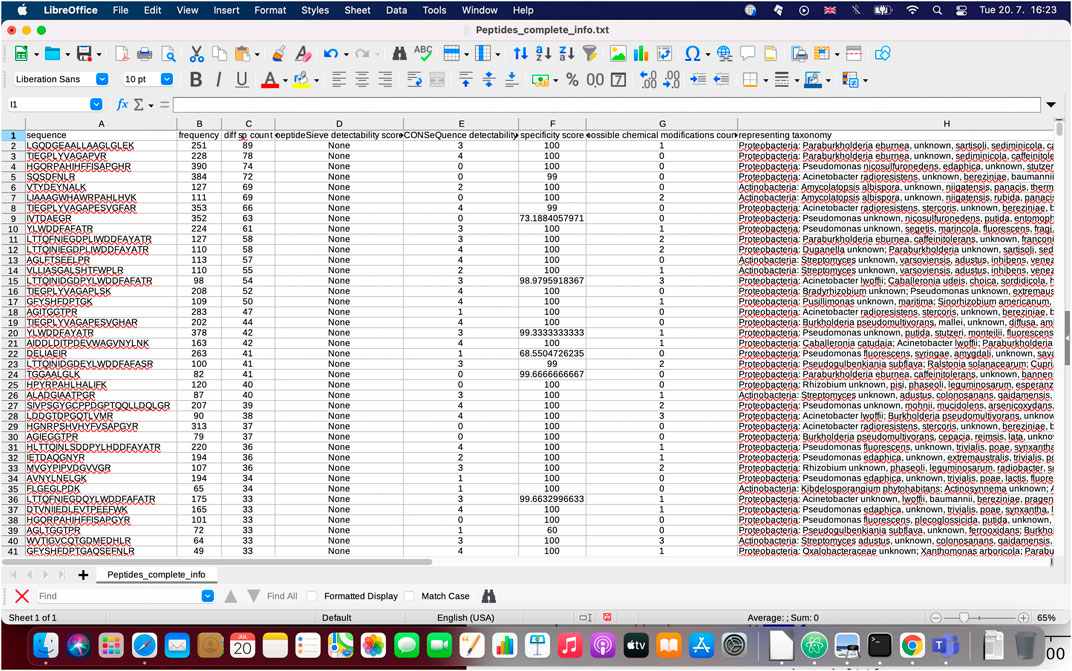Check the Match Case checkbox
Screen dimensions: 1072x671
(410, 596)
